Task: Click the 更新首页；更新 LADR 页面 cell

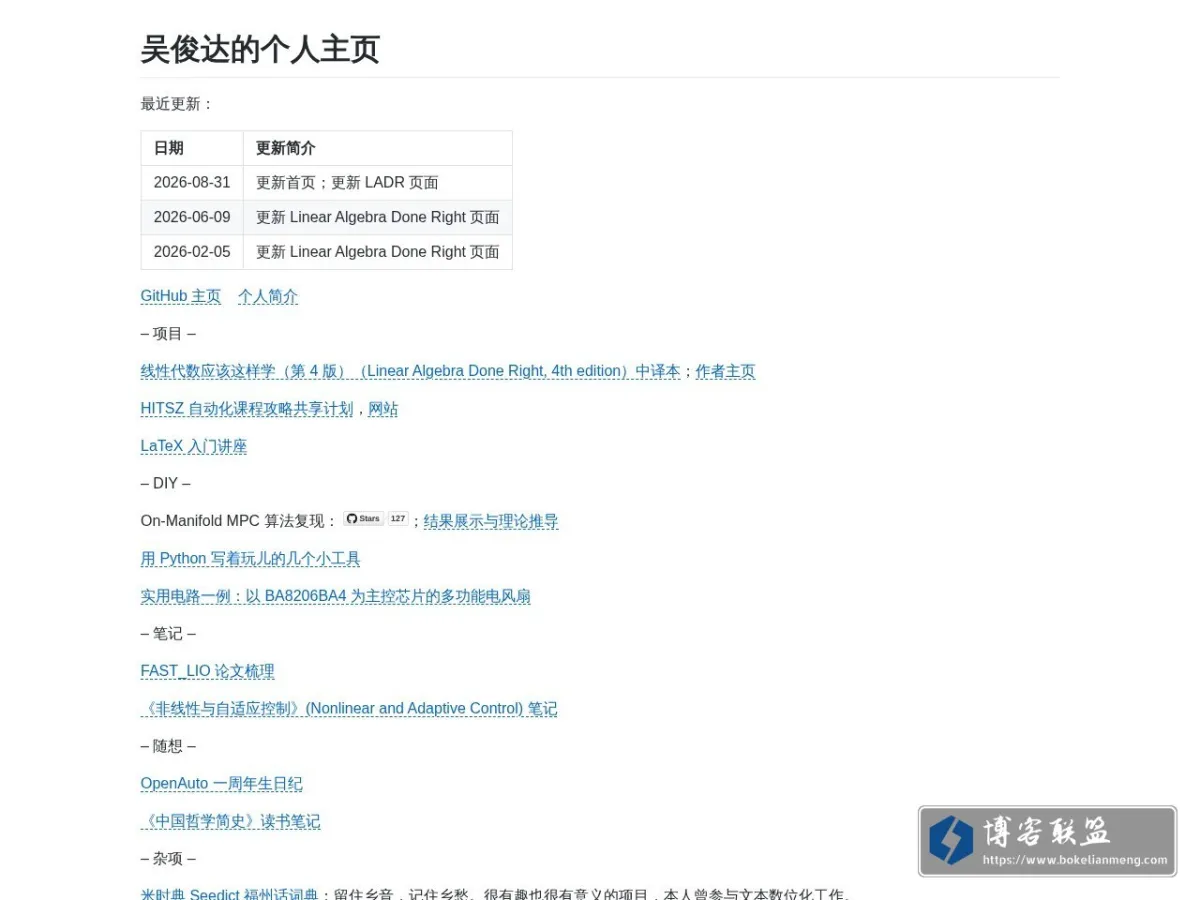Action: 378,183
